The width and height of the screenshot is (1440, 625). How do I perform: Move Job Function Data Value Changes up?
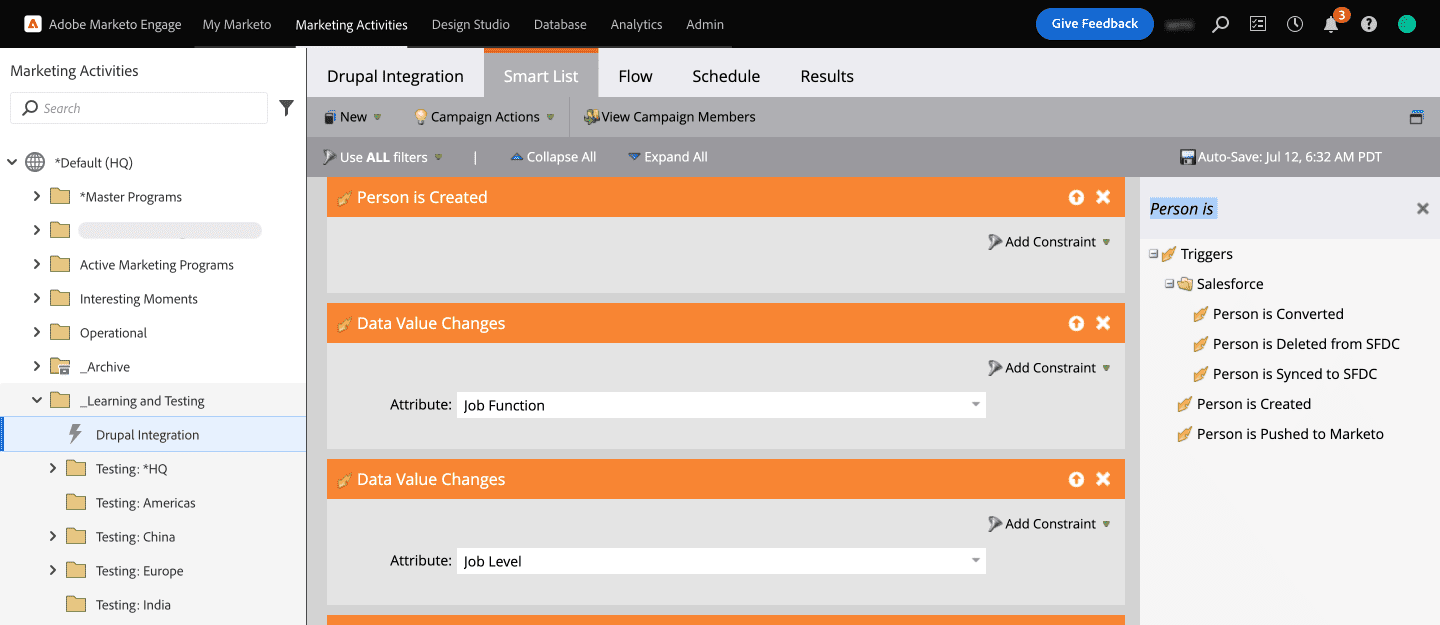pos(1076,323)
